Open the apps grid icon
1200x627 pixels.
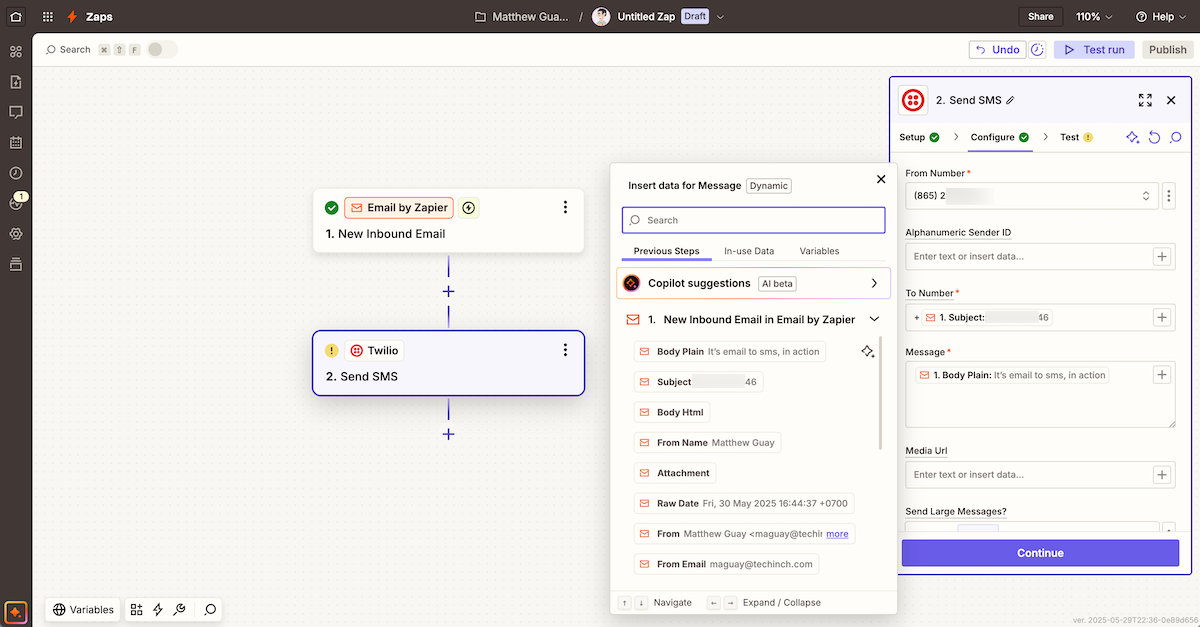click(48, 17)
